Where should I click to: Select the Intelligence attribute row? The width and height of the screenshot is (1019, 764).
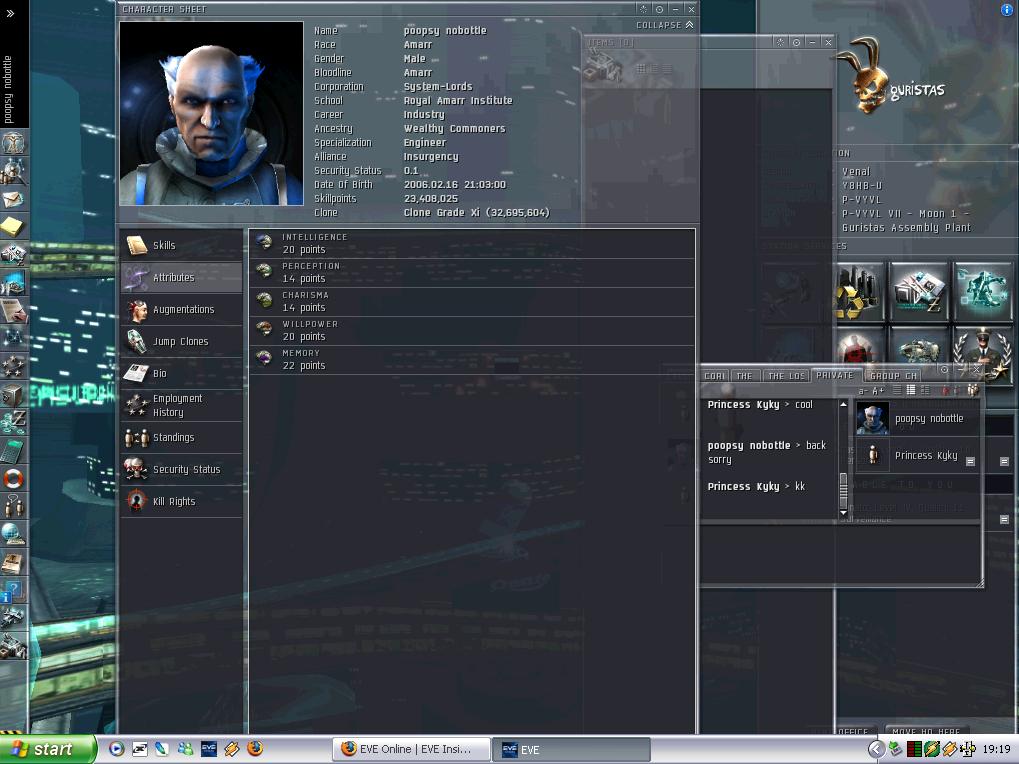tap(472, 244)
